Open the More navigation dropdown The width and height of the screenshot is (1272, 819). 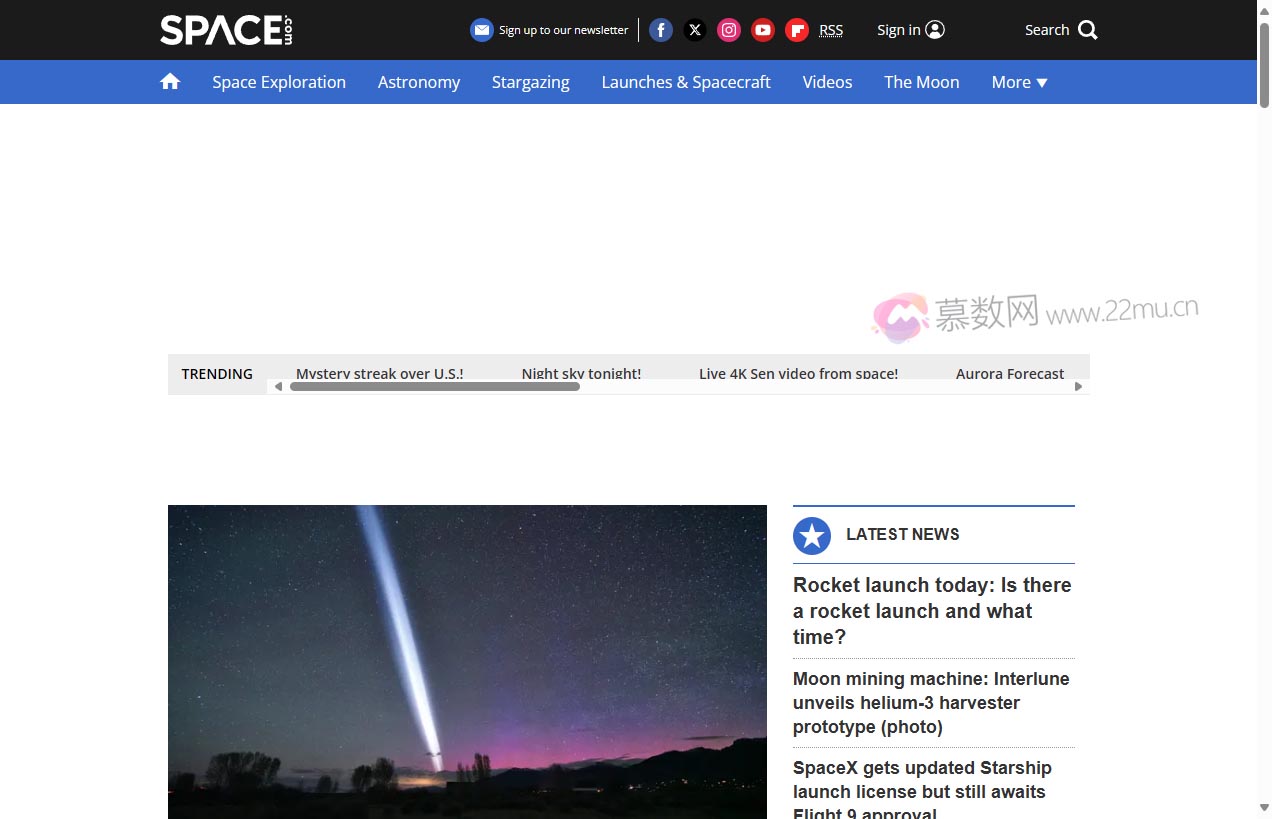[x=1018, y=82]
